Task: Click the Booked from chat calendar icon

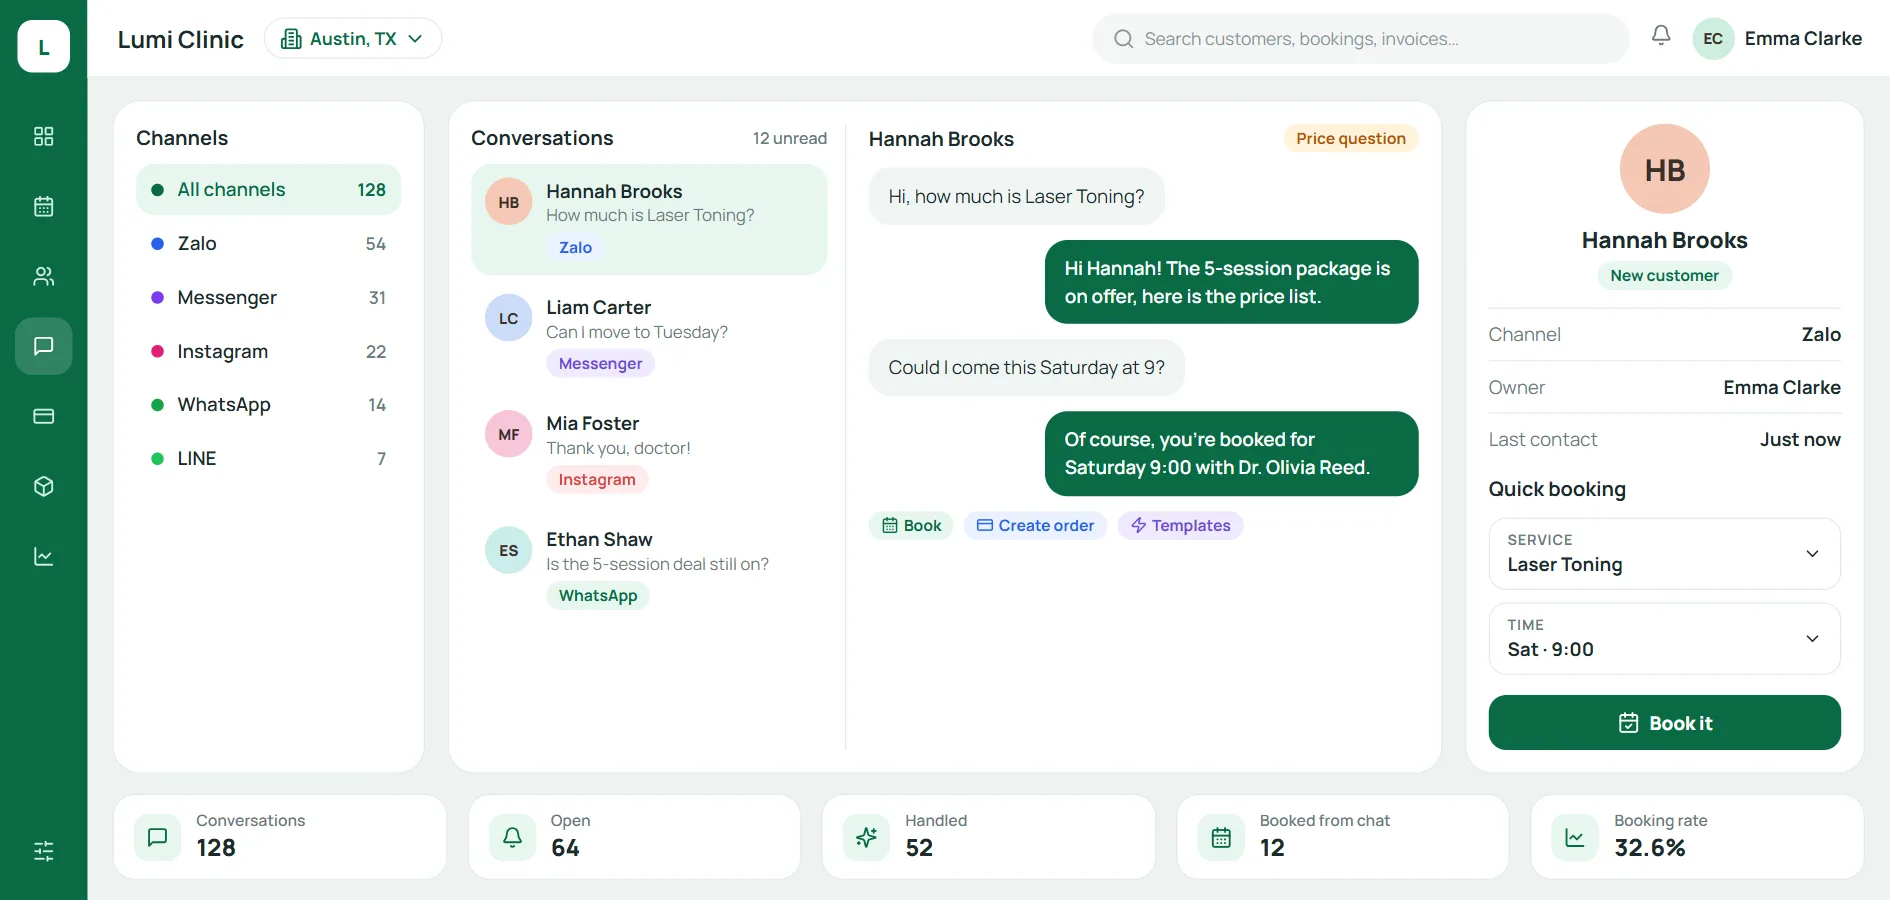Action: click(x=1221, y=837)
